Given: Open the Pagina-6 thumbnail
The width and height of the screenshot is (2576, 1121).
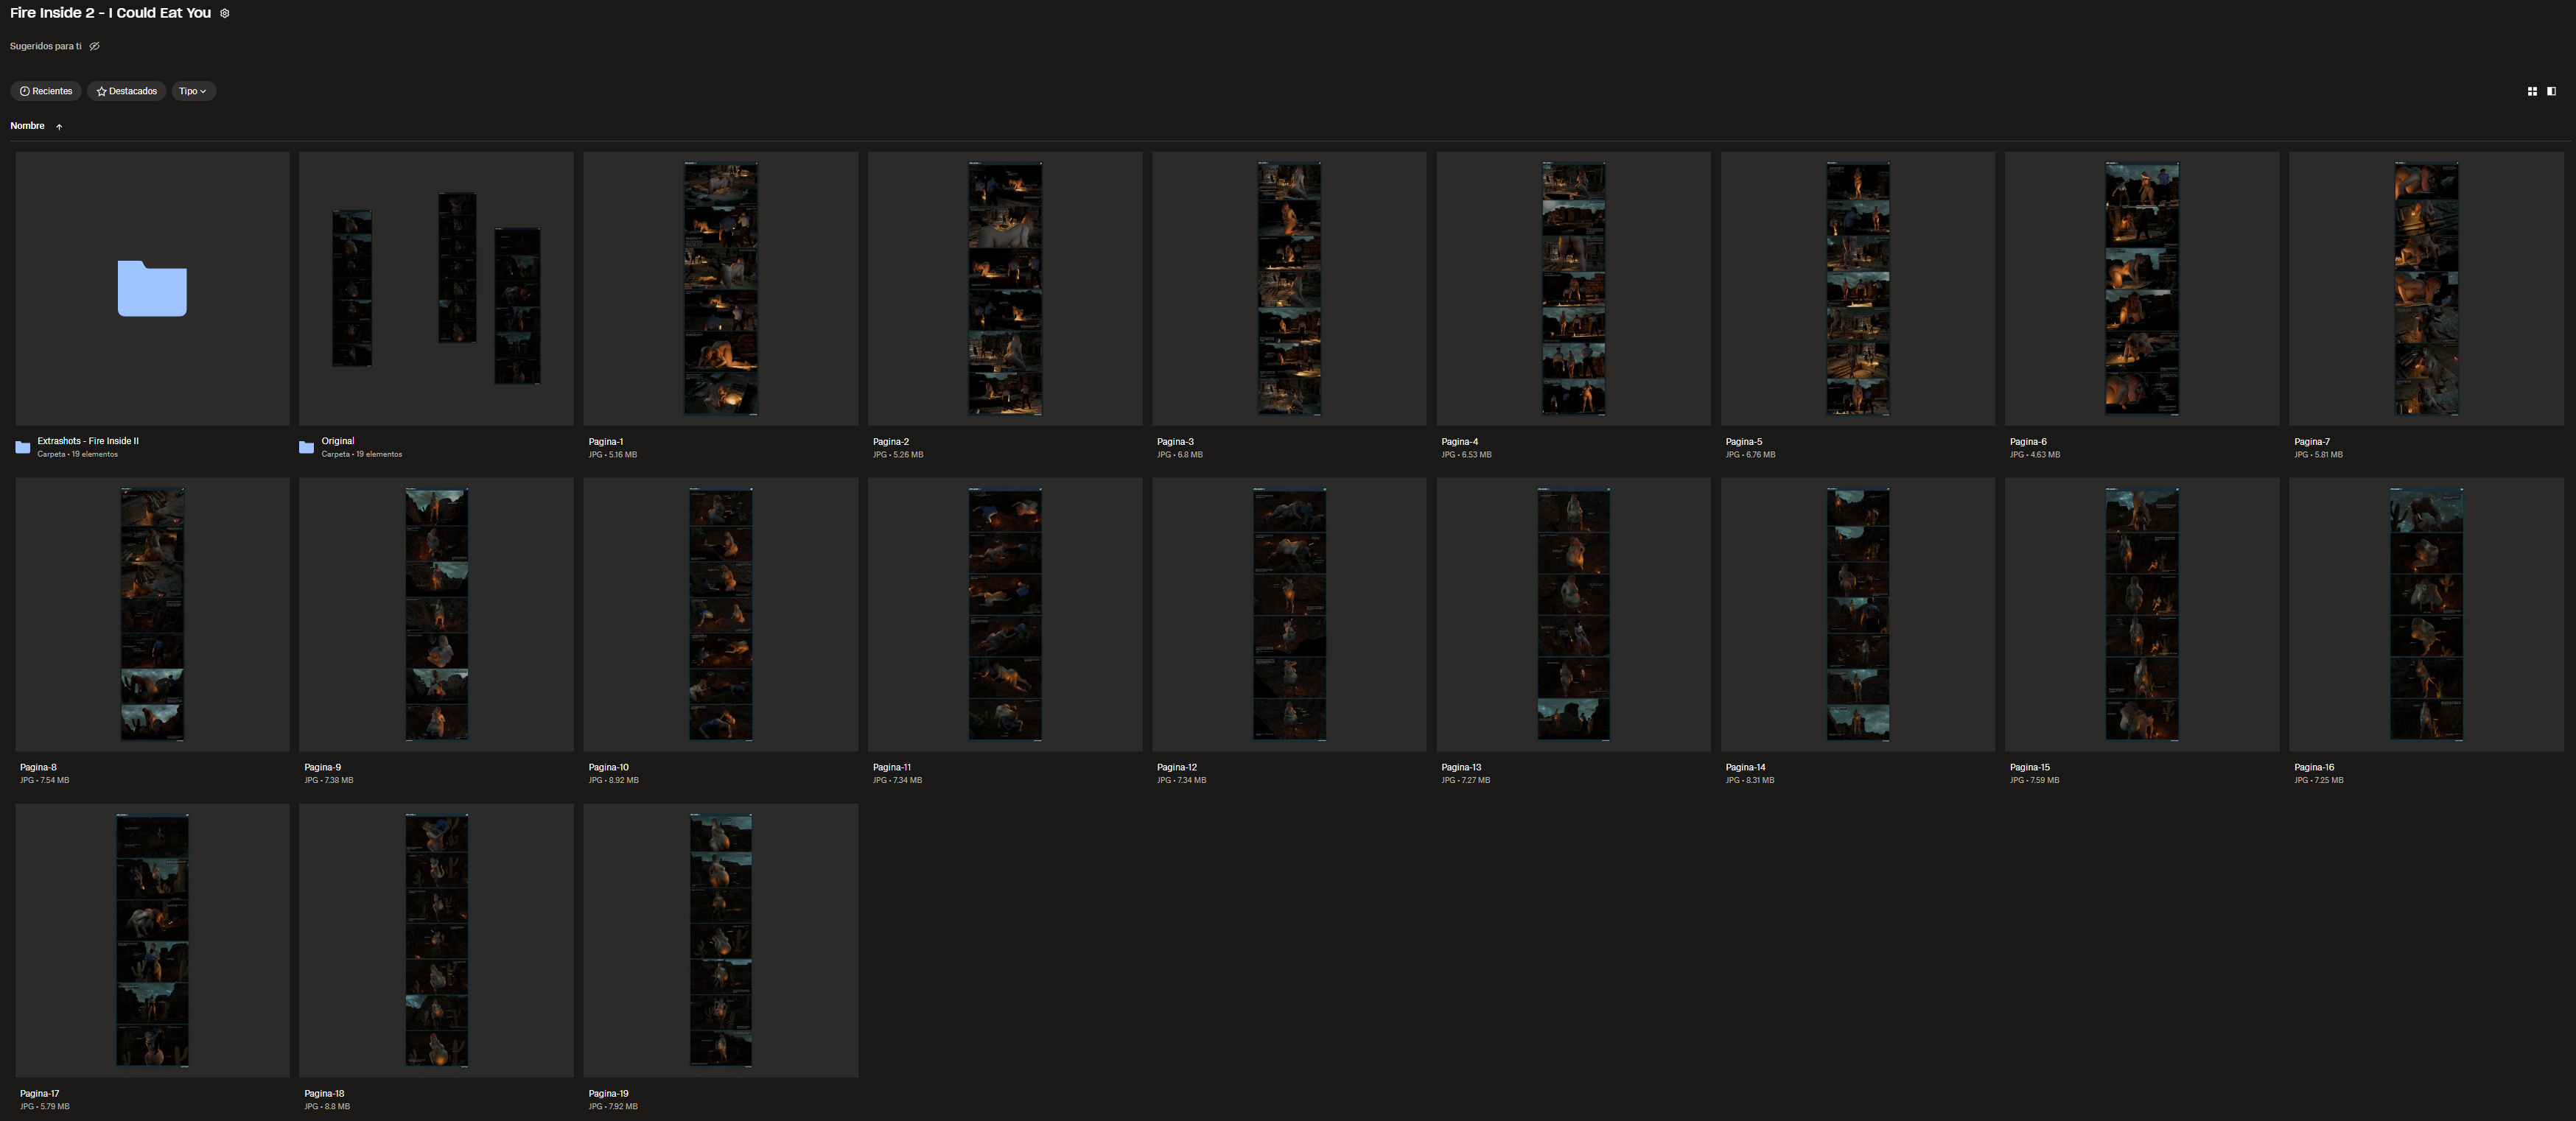Looking at the screenshot, I should click(x=2142, y=289).
